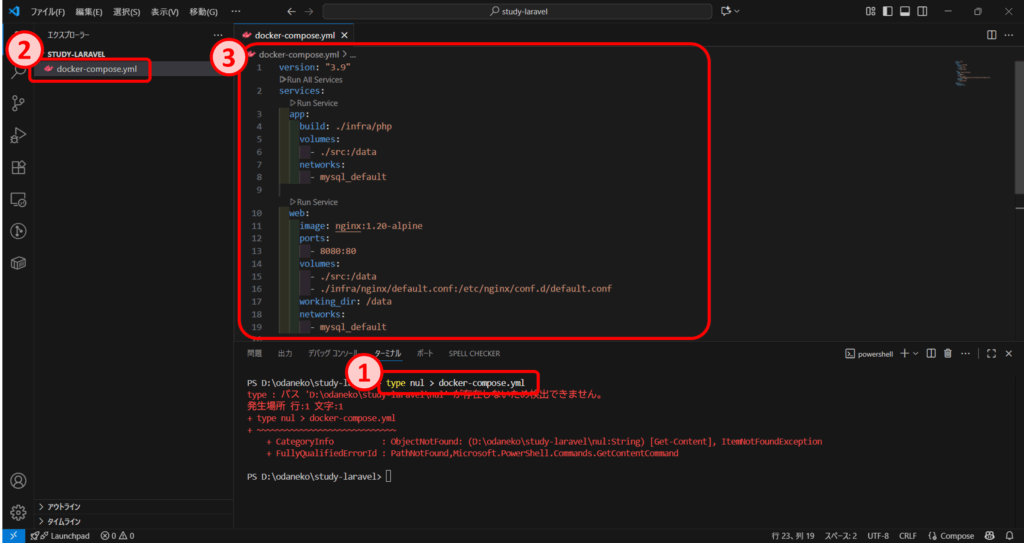This screenshot has height=543, width=1024.
Task: Open Remote Explorer in the activity bar
Action: tap(18, 199)
